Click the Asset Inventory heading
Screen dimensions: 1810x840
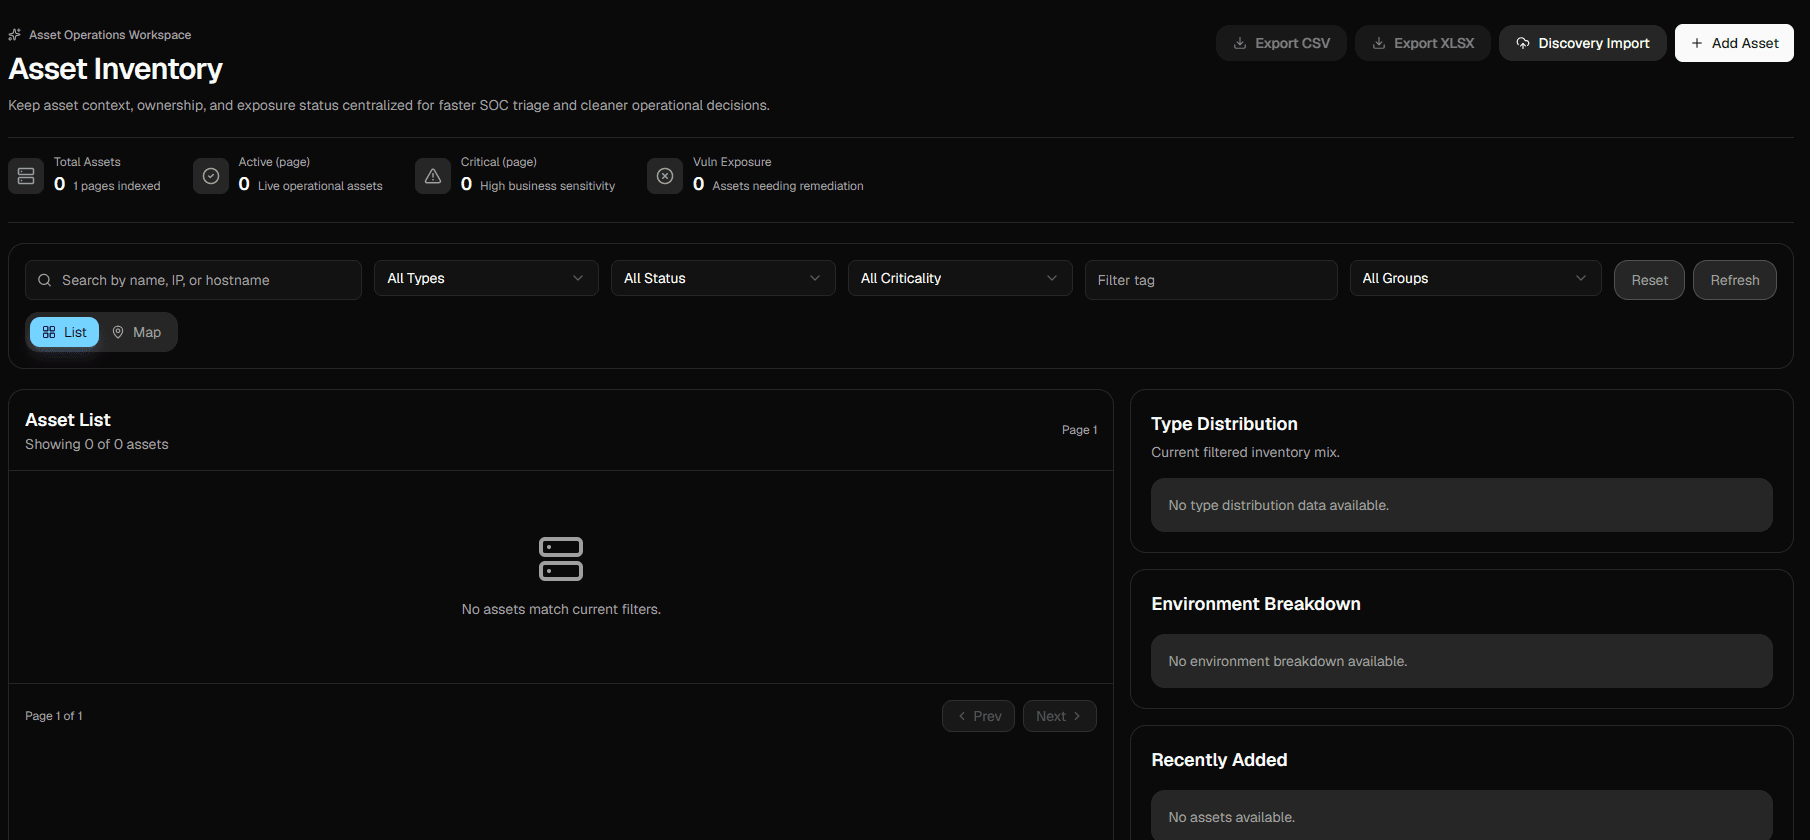click(116, 69)
